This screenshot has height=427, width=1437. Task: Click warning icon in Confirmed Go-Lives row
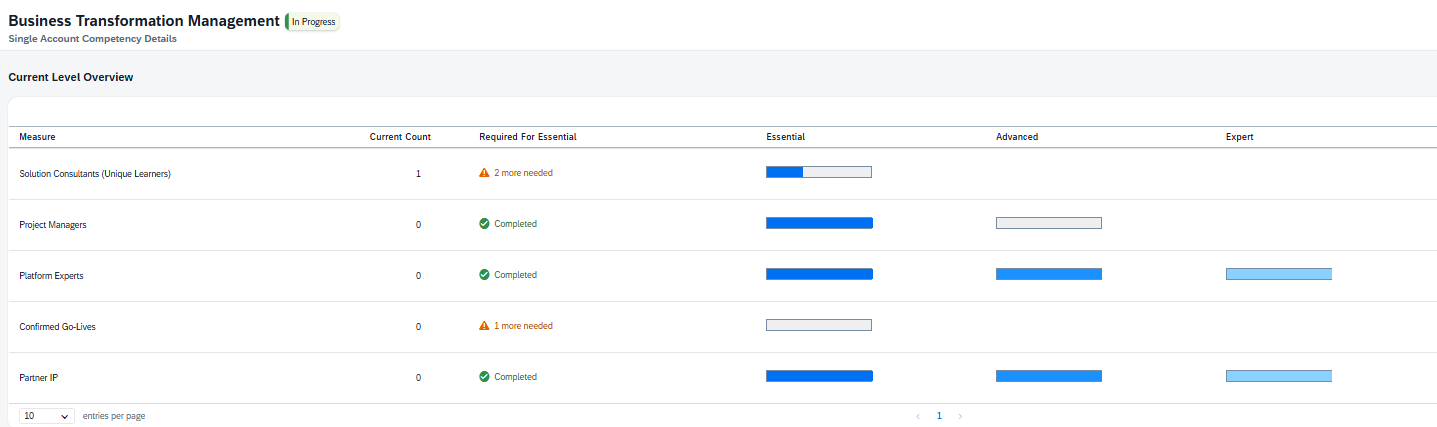484,326
